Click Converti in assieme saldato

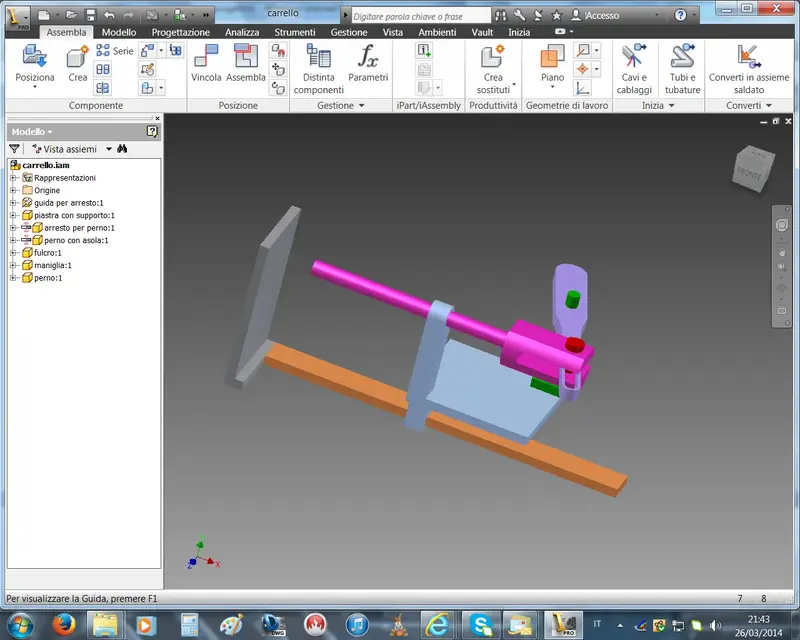pos(748,69)
